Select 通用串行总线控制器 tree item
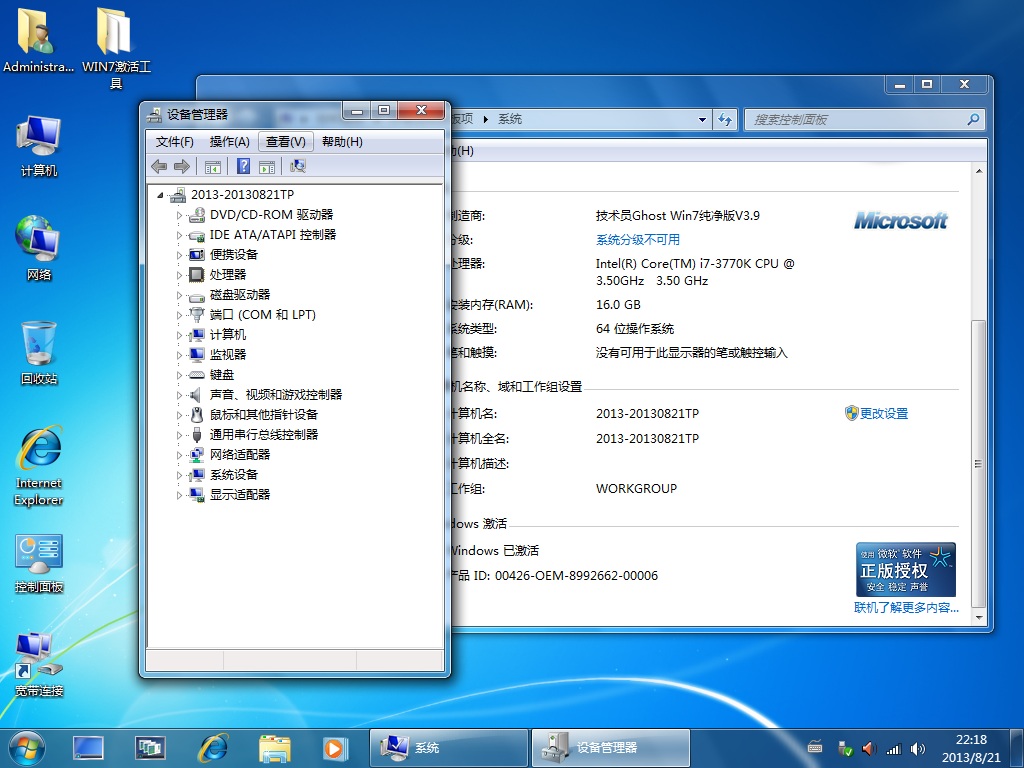1024x768 pixels. pyautogui.click(x=264, y=435)
